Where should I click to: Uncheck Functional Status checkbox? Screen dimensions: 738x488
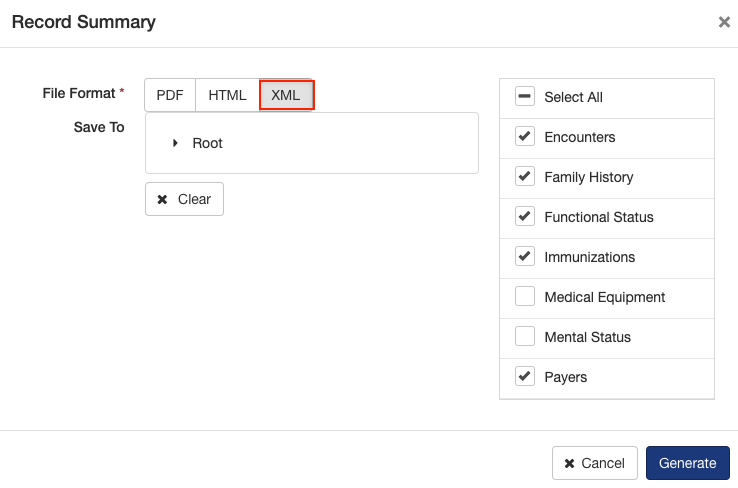point(524,216)
